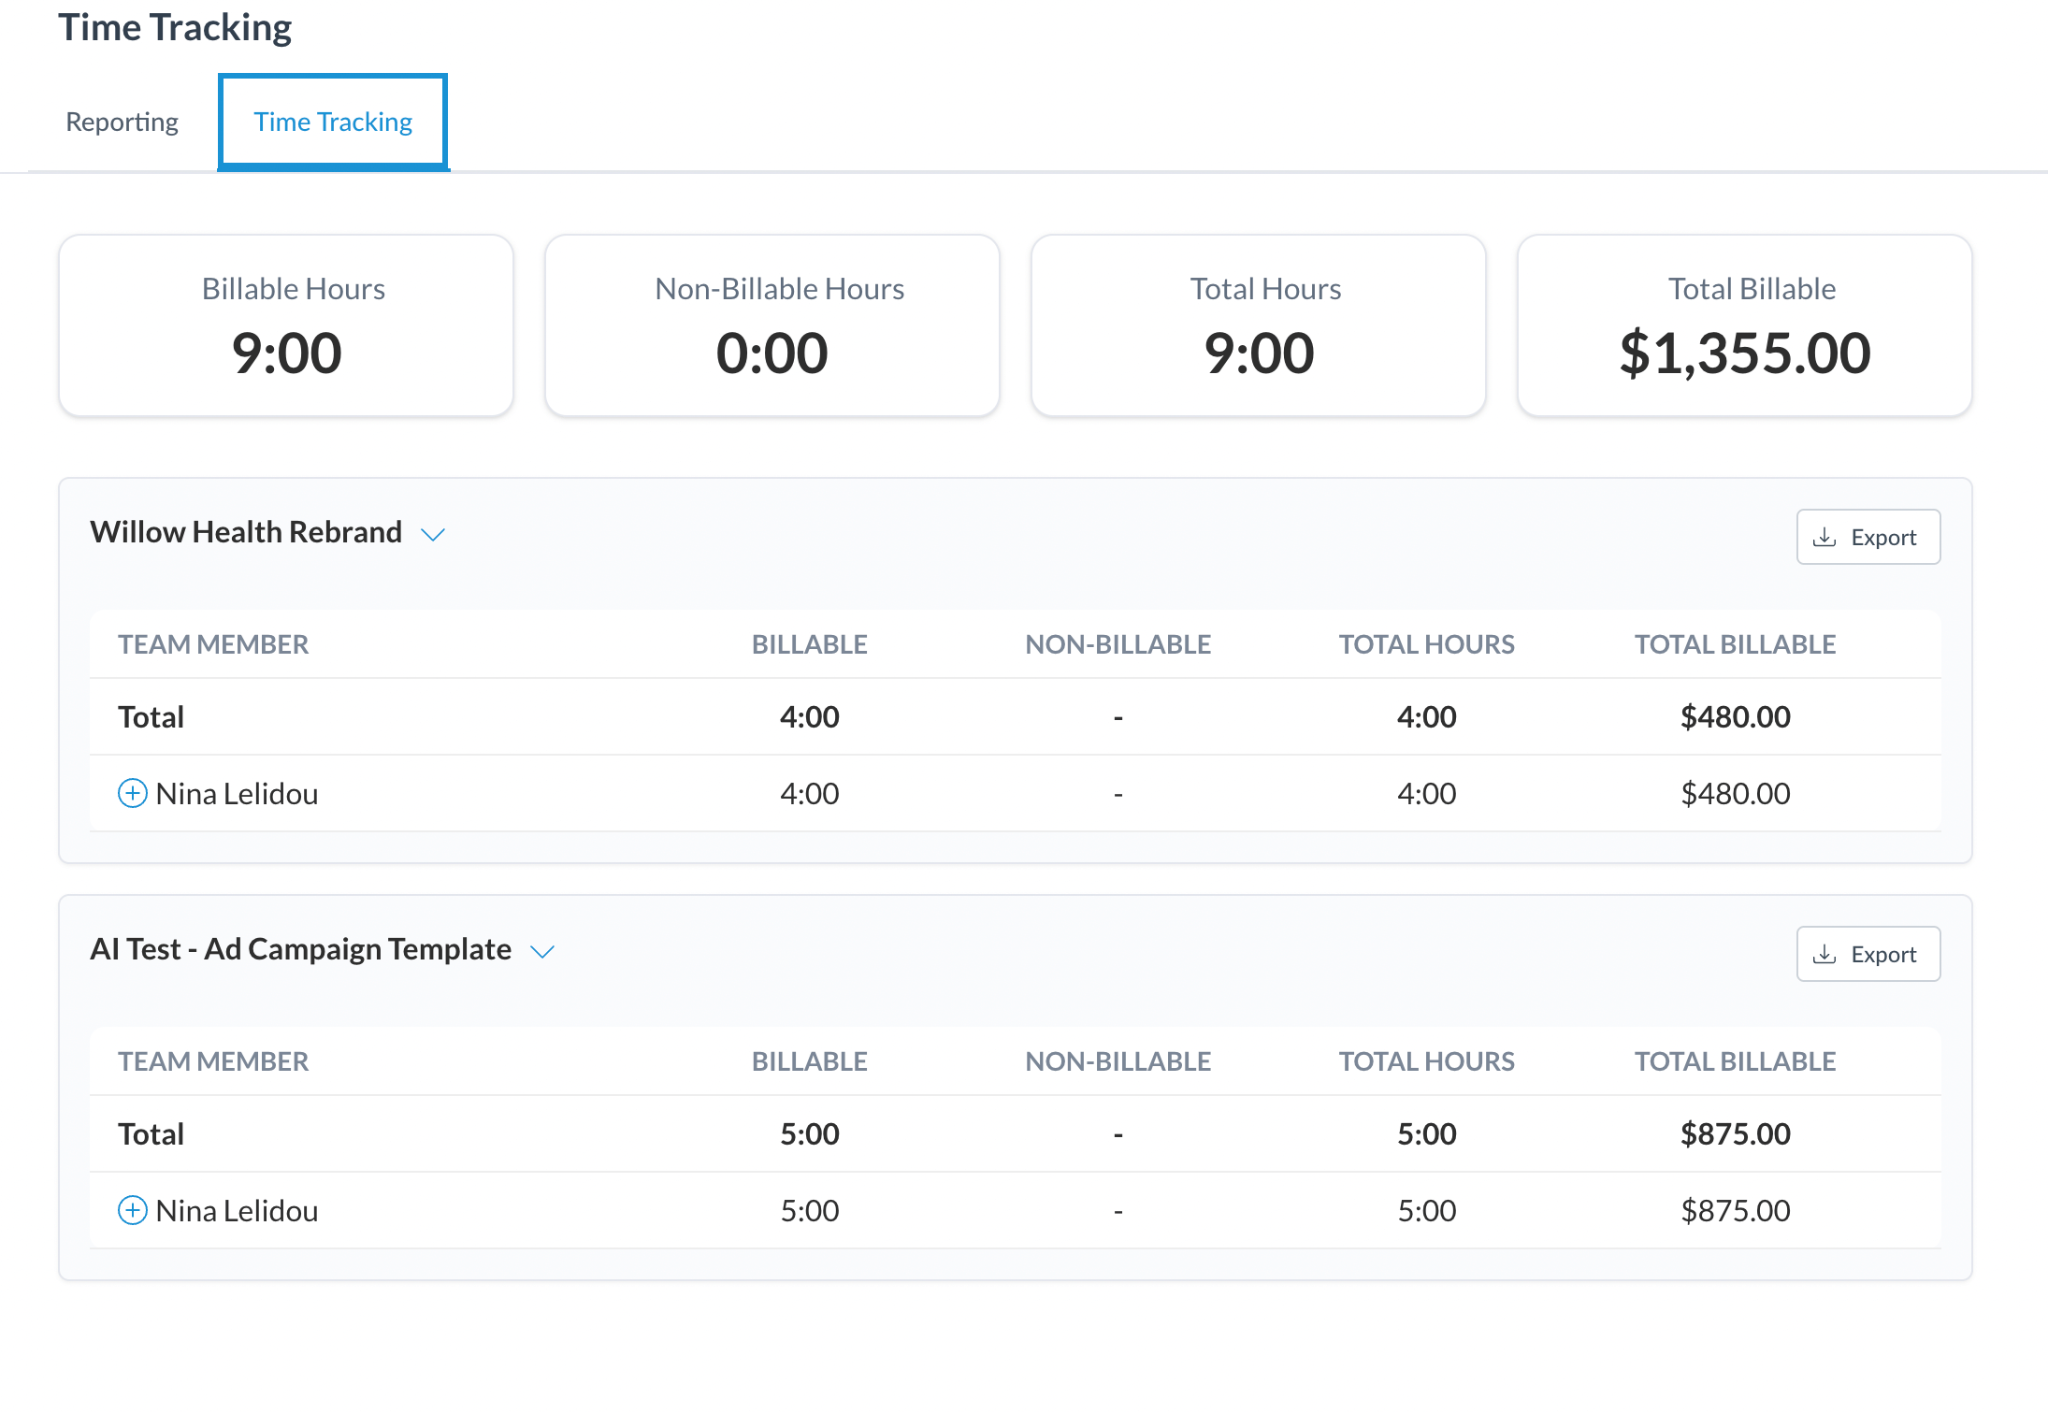
Task: Click the Export button for Willow Health Rebrand
Action: point(1868,537)
